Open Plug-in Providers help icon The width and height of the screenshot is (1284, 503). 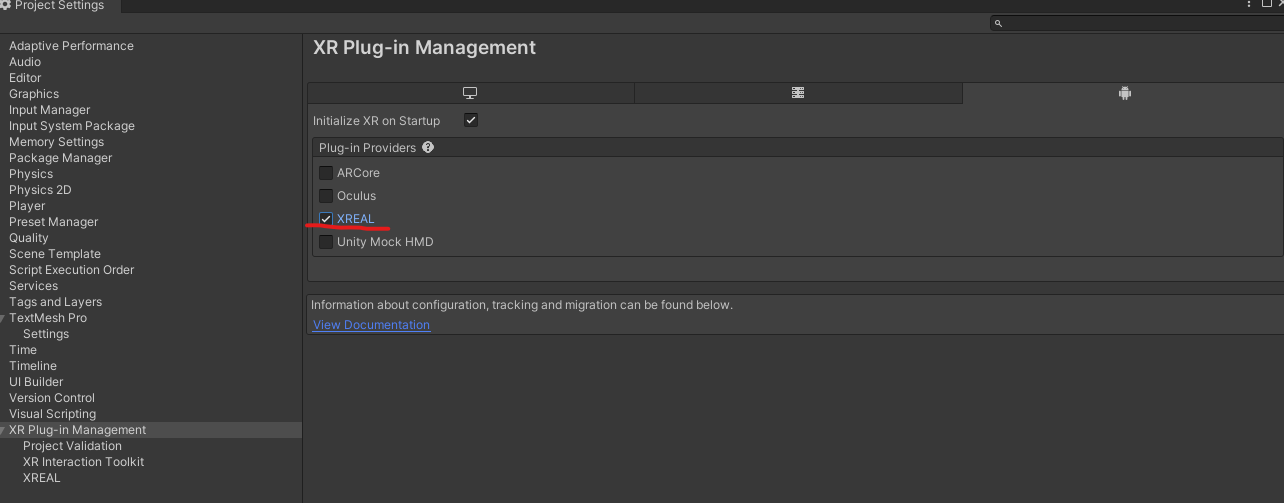pos(428,147)
